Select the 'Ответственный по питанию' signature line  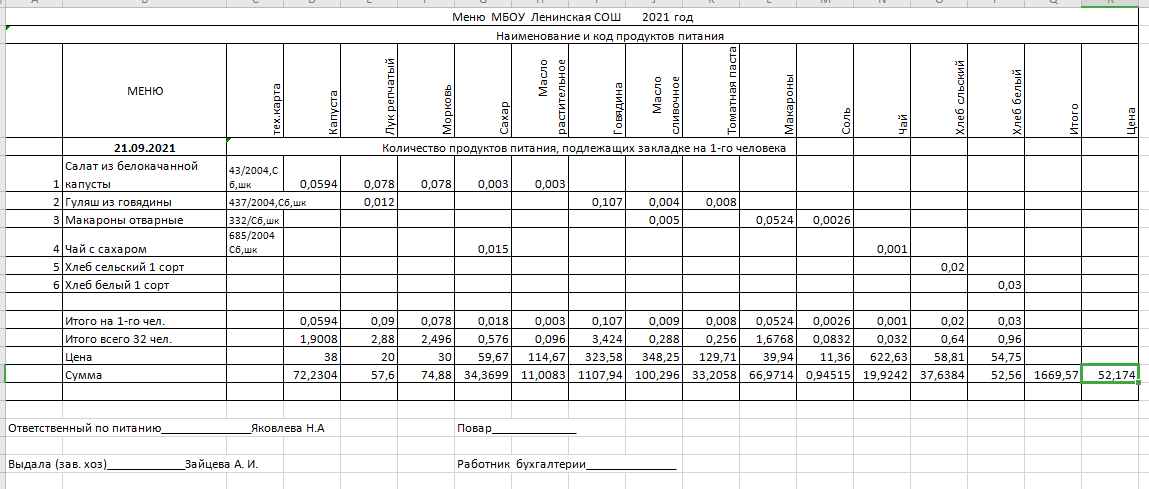(x=166, y=428)
